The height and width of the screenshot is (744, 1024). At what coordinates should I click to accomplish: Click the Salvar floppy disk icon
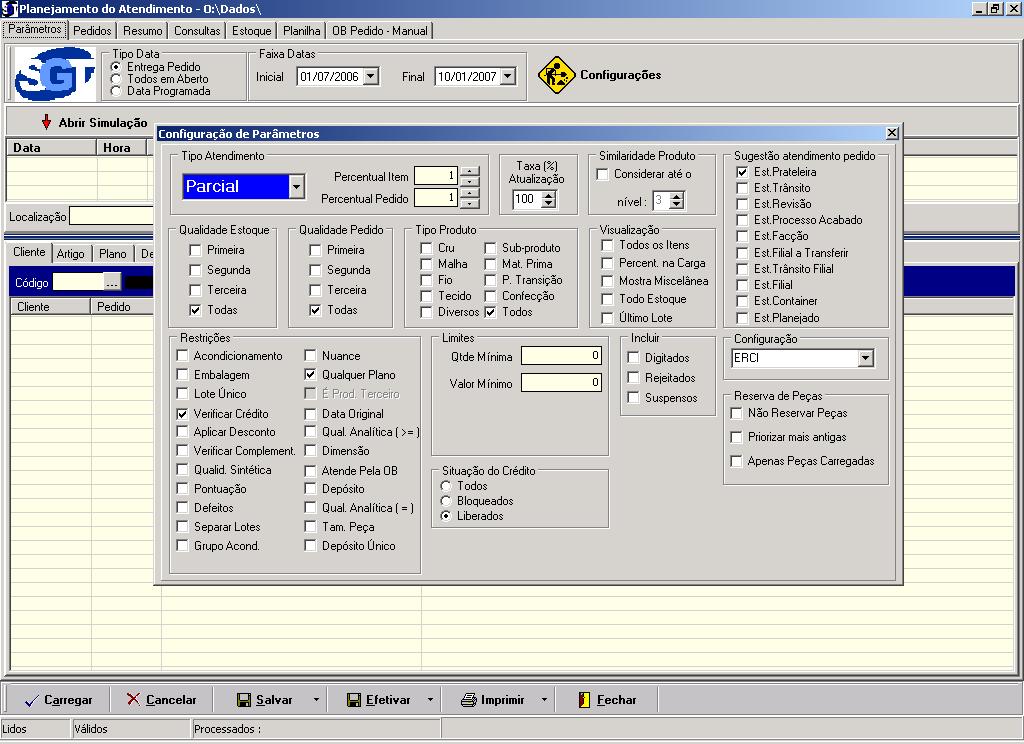(x=243, y=700)
